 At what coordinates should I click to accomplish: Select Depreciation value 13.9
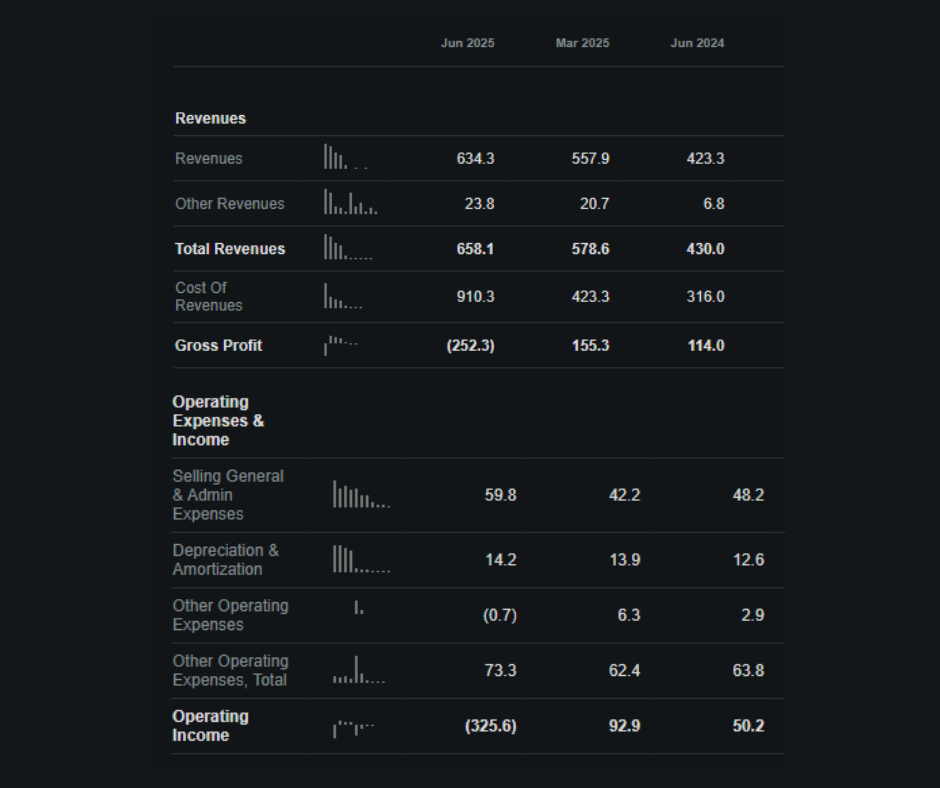pos(625,560)
